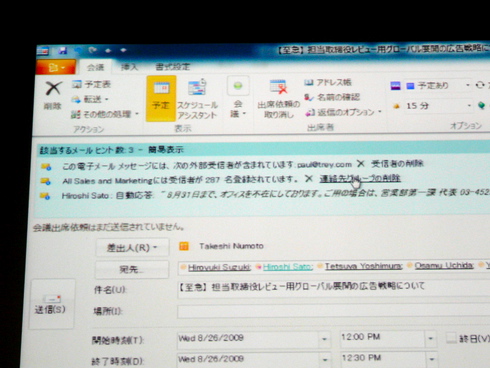
Task: Open start time 12:00 PM dropdown
Action: click(x=430, y=339)
